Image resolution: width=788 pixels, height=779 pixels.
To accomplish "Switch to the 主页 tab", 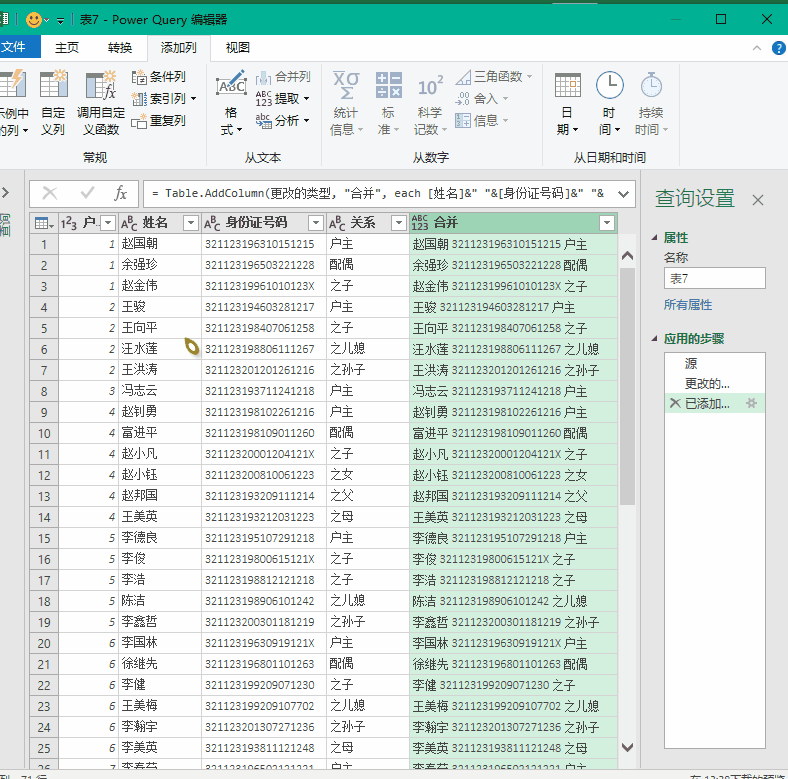I will (67, 48).
